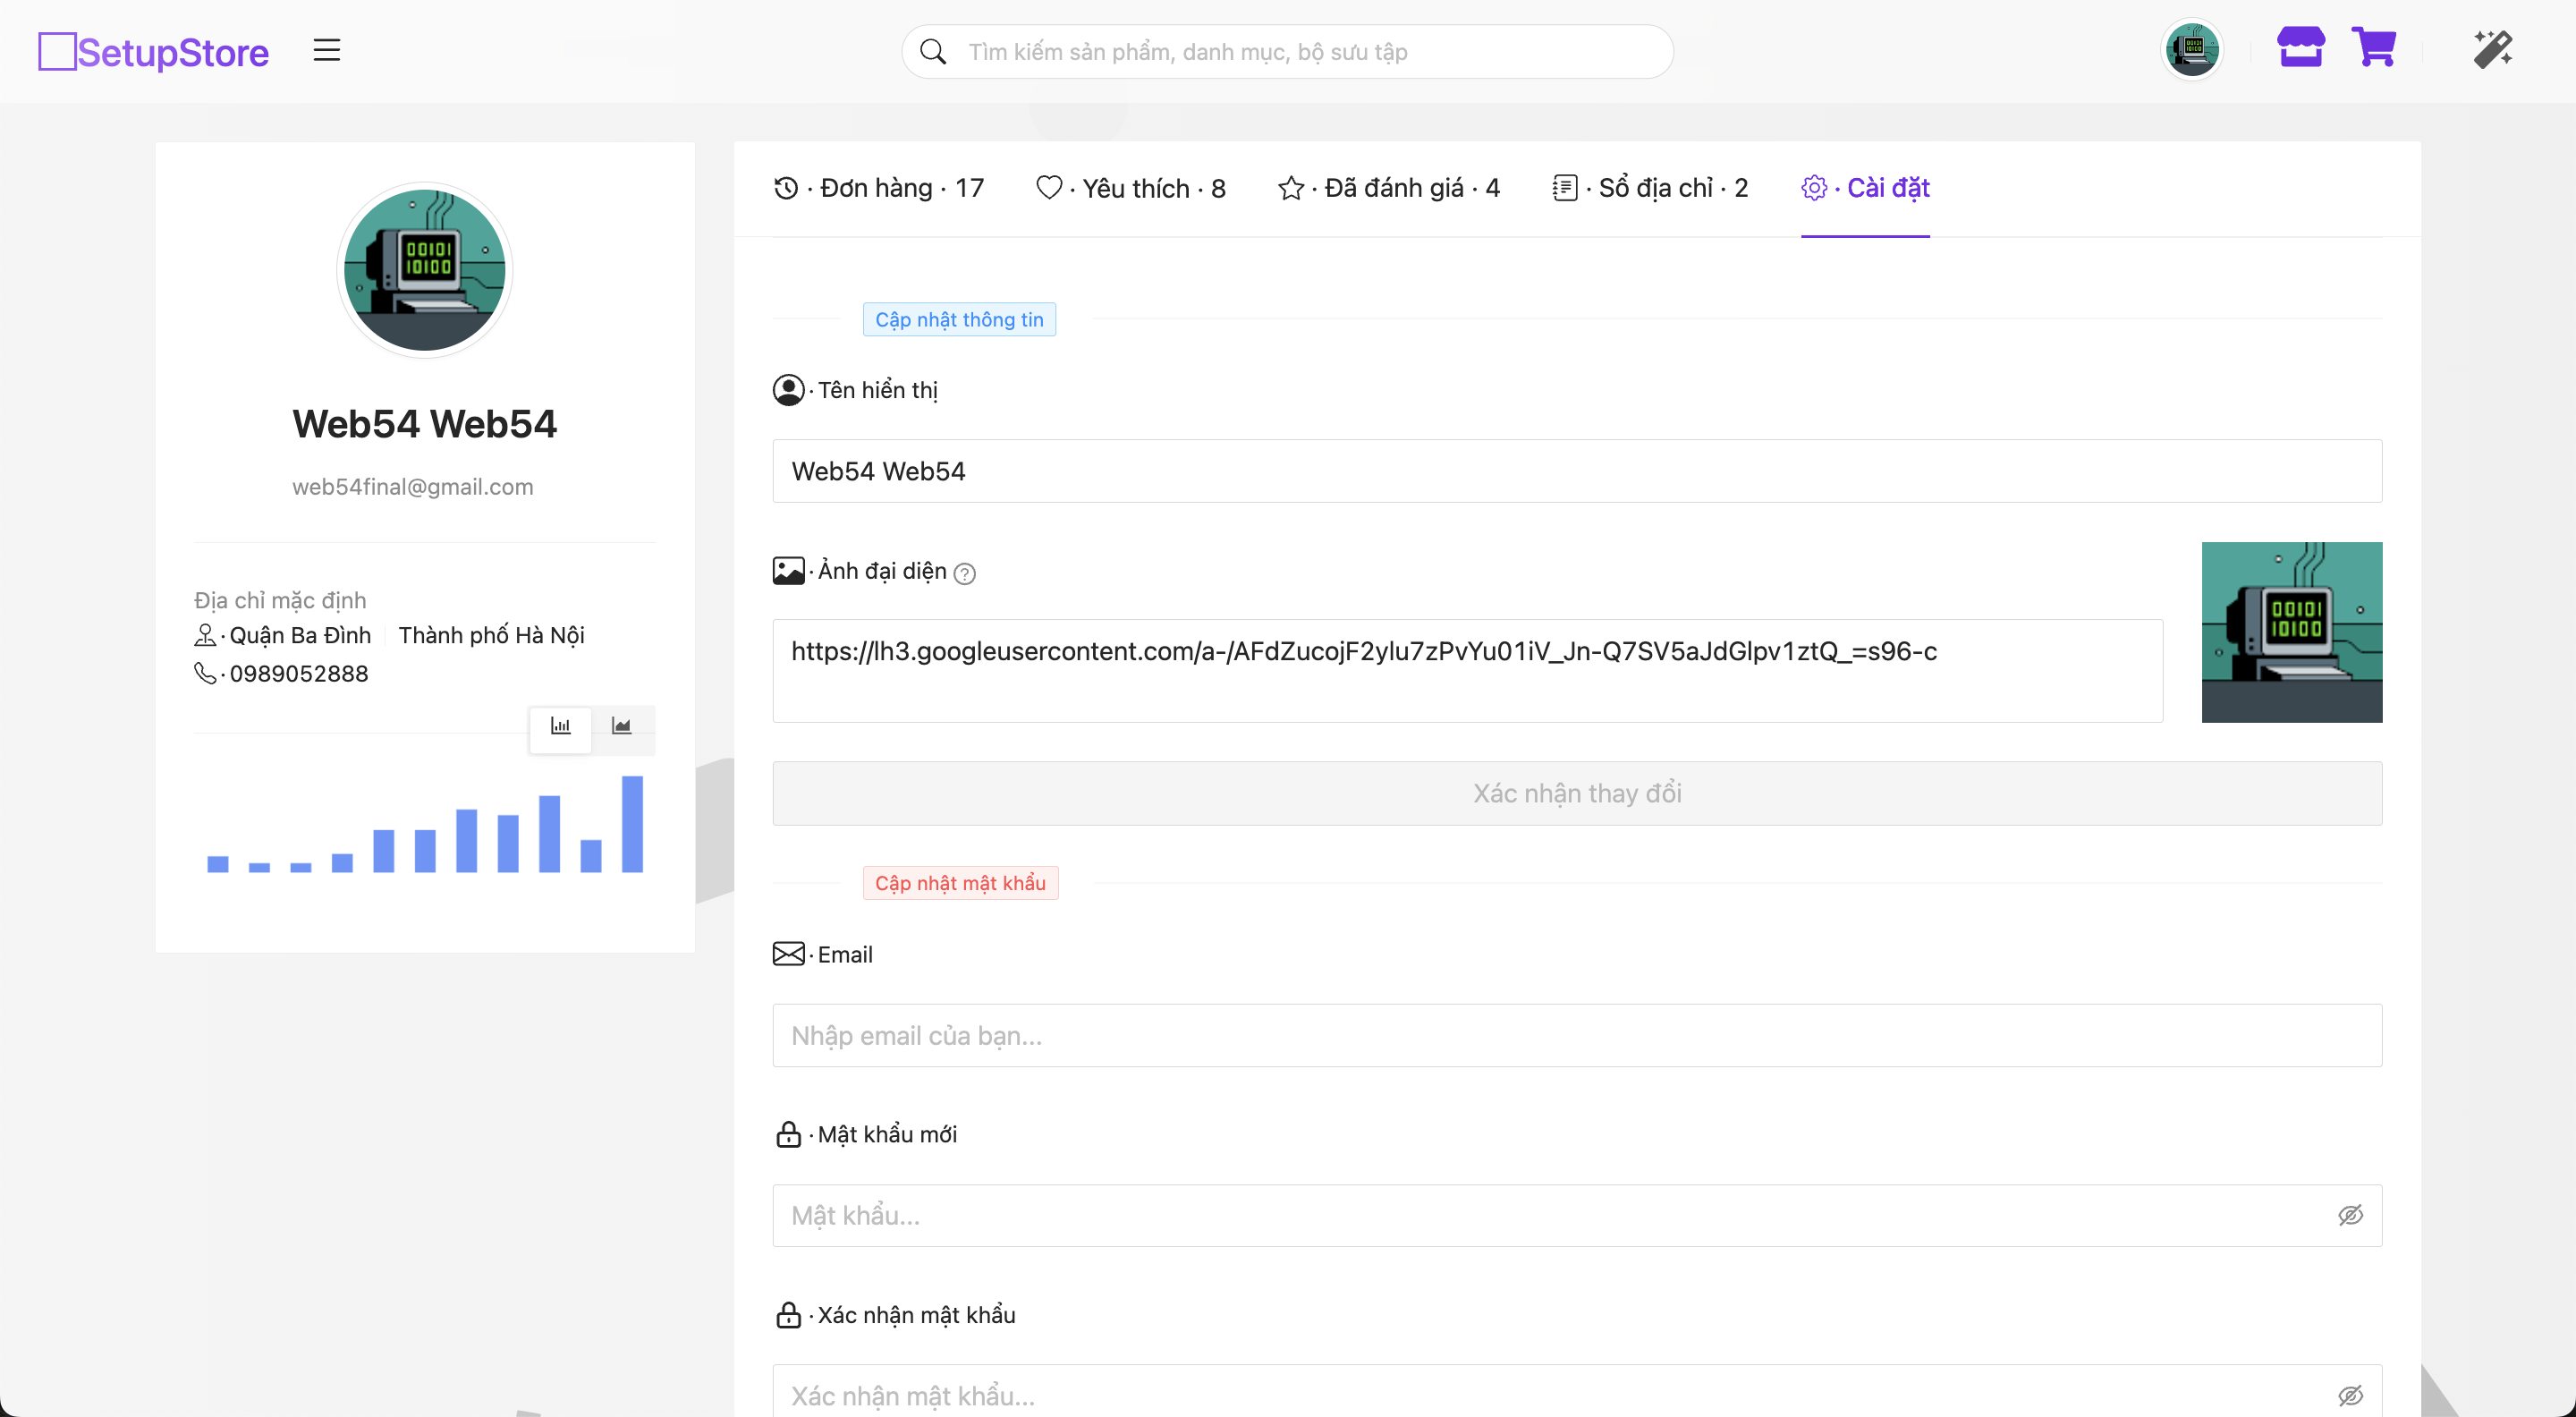Screen dimensions: 2576x1417
Task: Switch to the area chart view
Action: tap(622, 726)
